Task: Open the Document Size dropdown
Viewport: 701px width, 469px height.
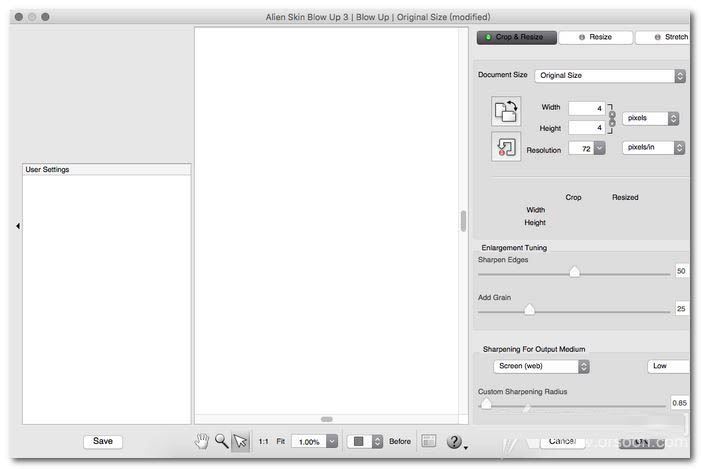Action: pyautogui.click(x=610, y=76)
